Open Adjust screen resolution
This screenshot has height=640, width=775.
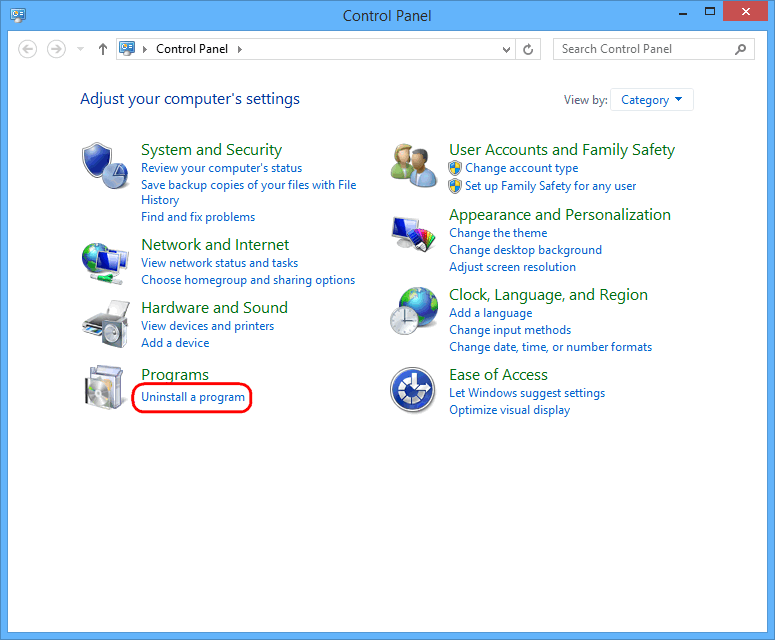513,267
